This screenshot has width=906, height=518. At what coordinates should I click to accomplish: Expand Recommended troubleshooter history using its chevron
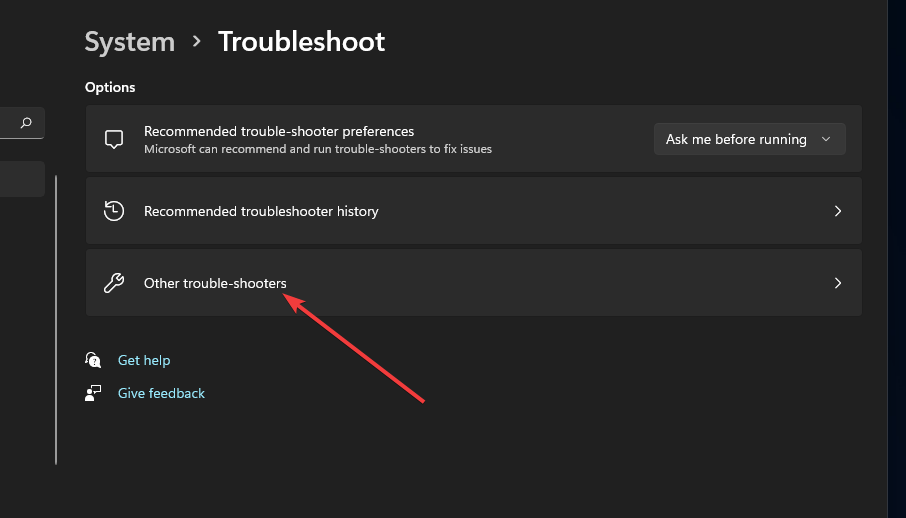pos(838,211)
